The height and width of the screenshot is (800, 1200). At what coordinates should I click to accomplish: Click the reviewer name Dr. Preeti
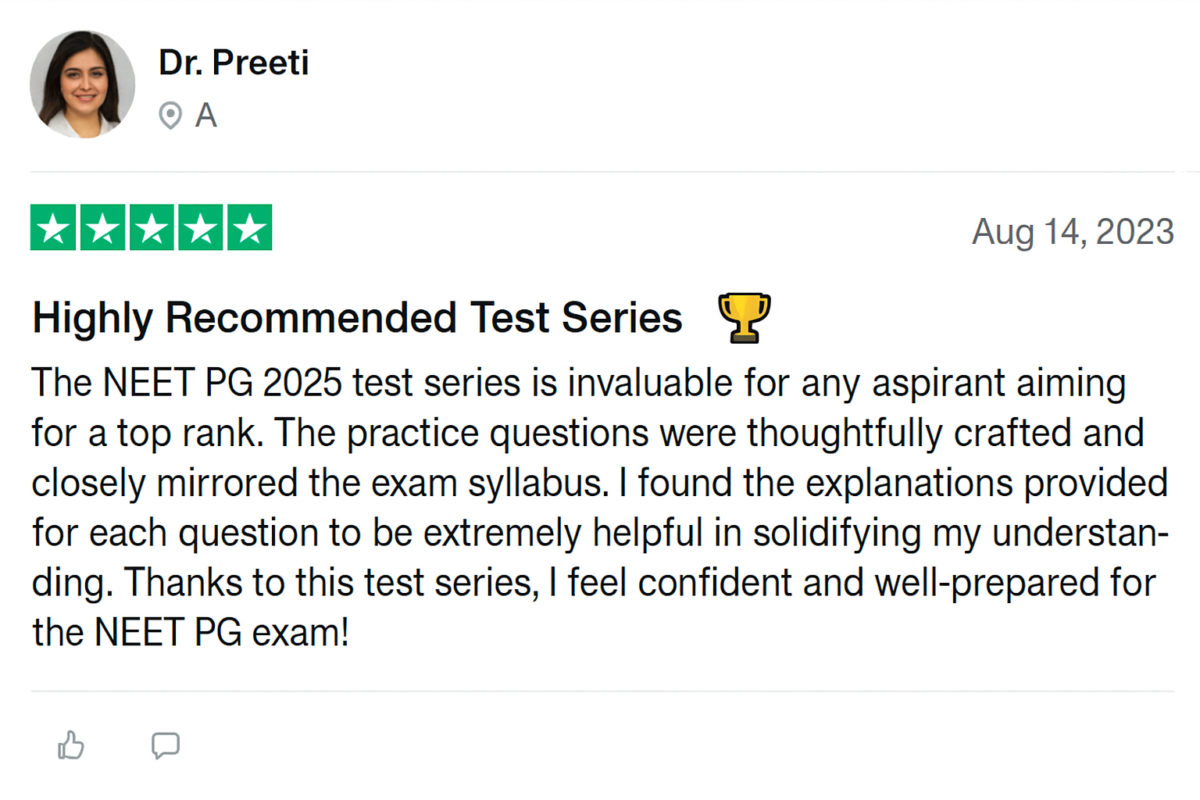click(234, 62)
